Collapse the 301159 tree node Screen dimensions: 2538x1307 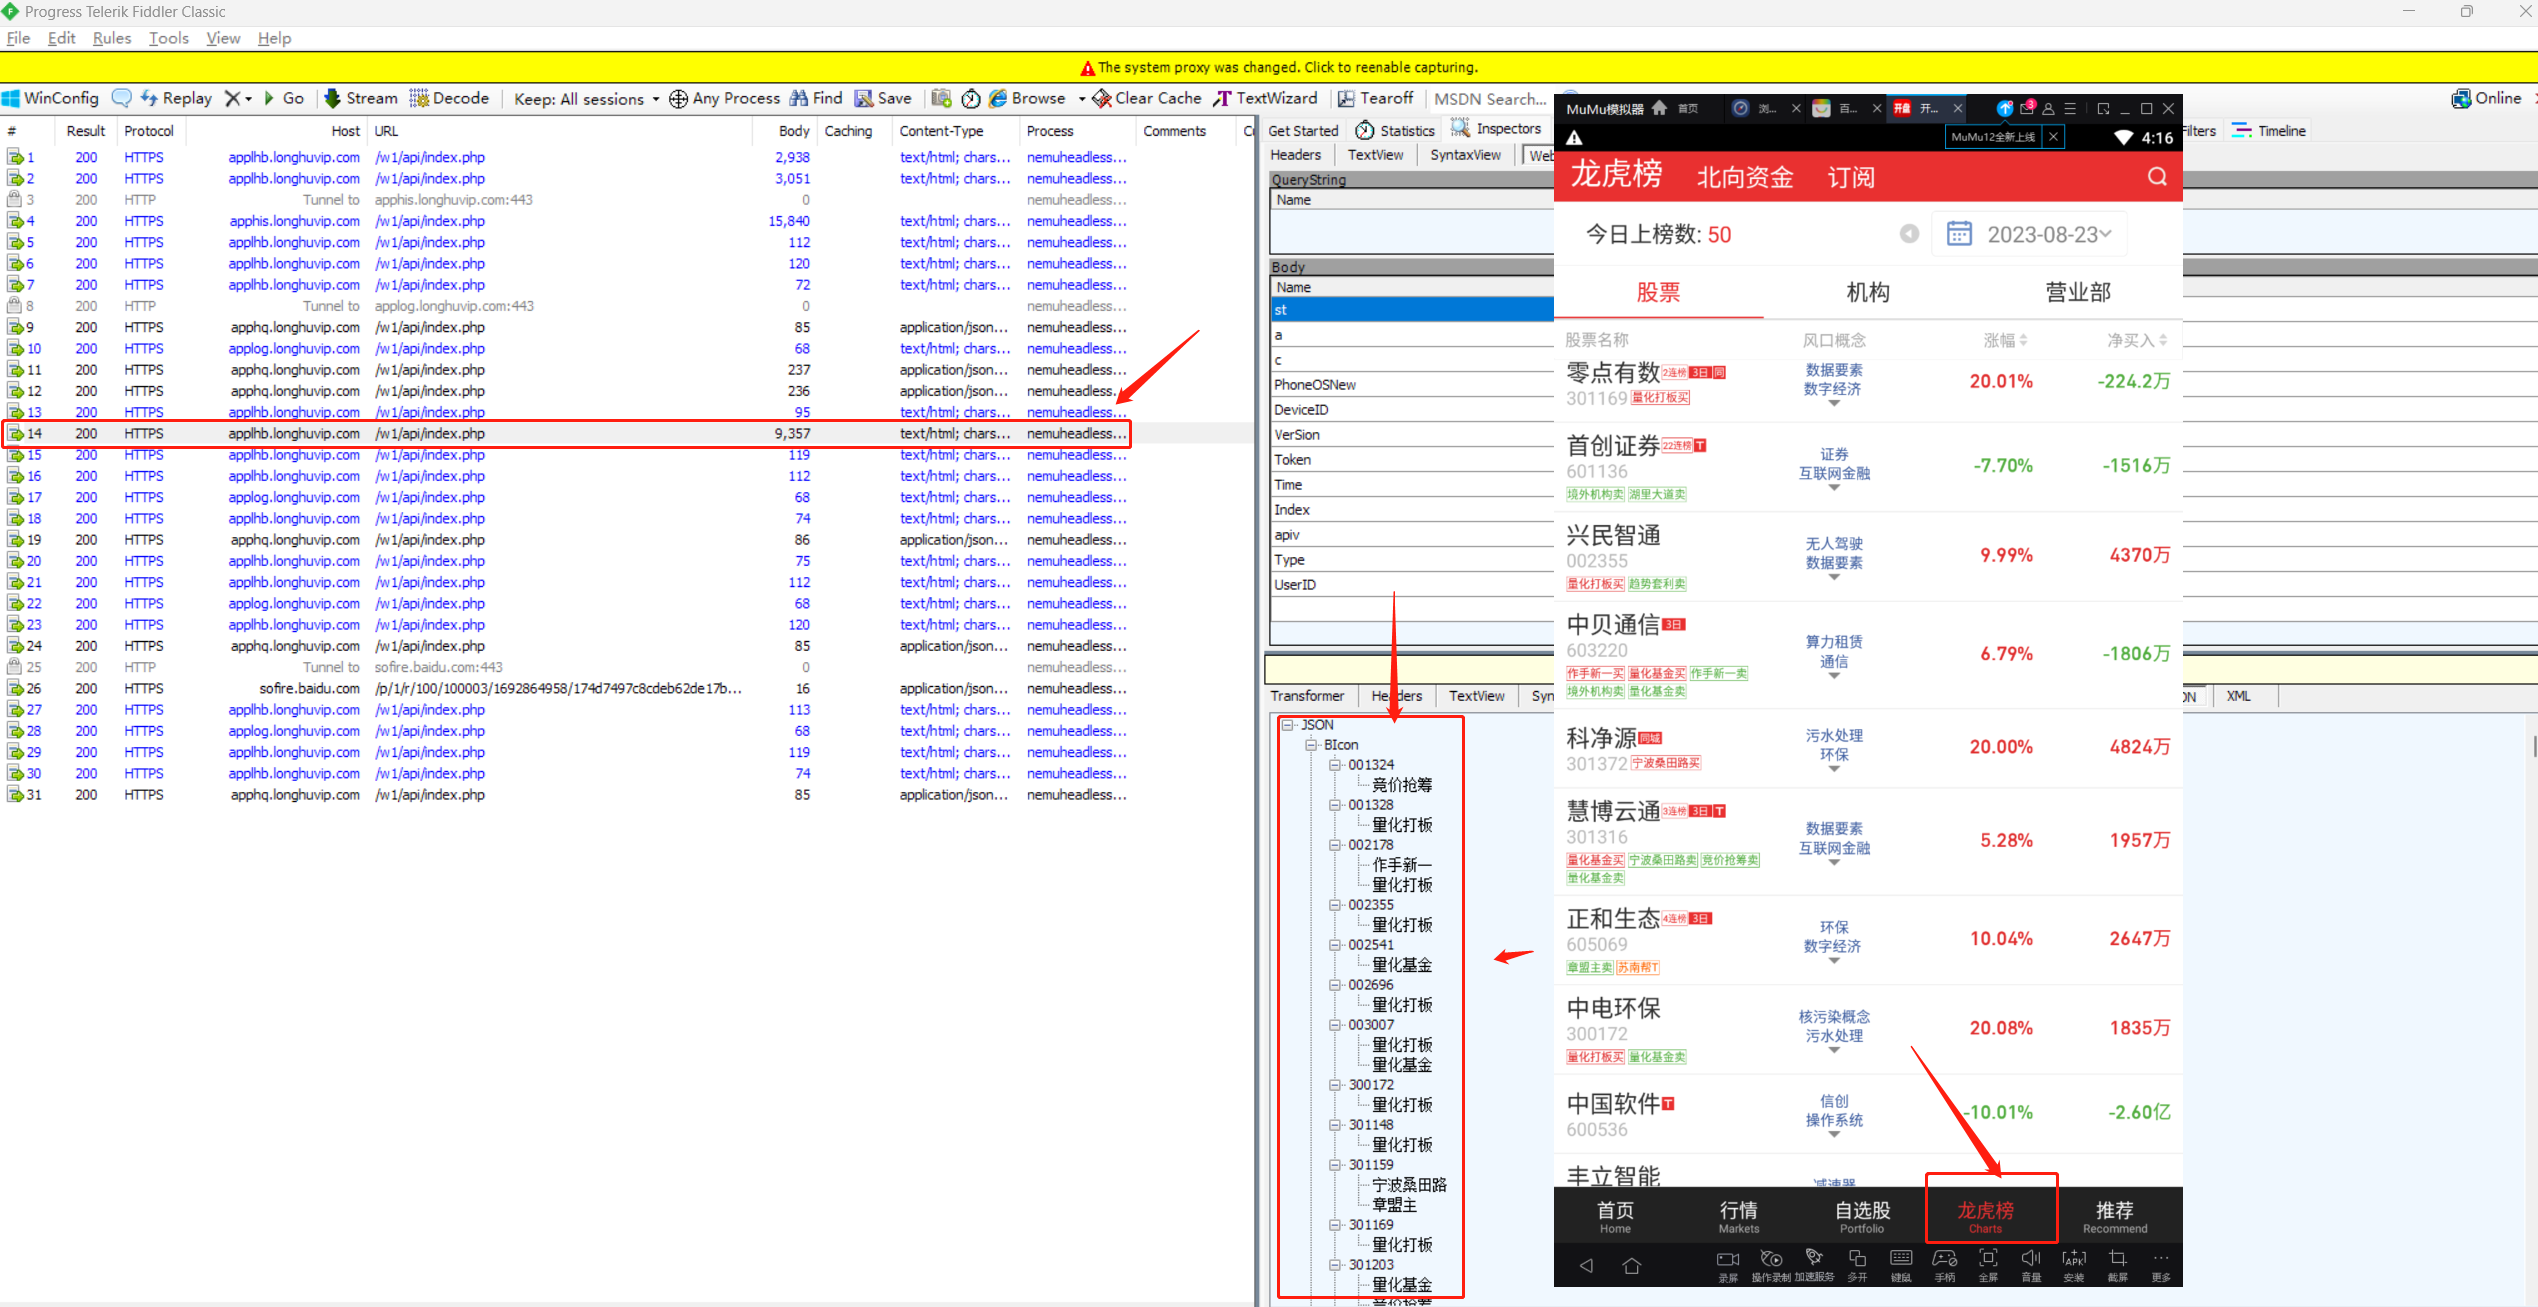point(1334,1165)
